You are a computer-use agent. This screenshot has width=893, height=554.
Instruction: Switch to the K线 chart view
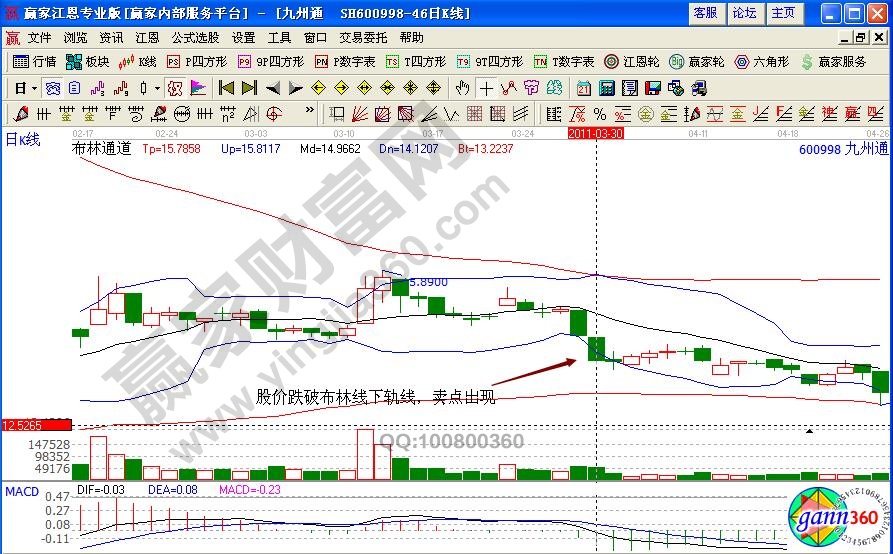[x=137, y=61]
